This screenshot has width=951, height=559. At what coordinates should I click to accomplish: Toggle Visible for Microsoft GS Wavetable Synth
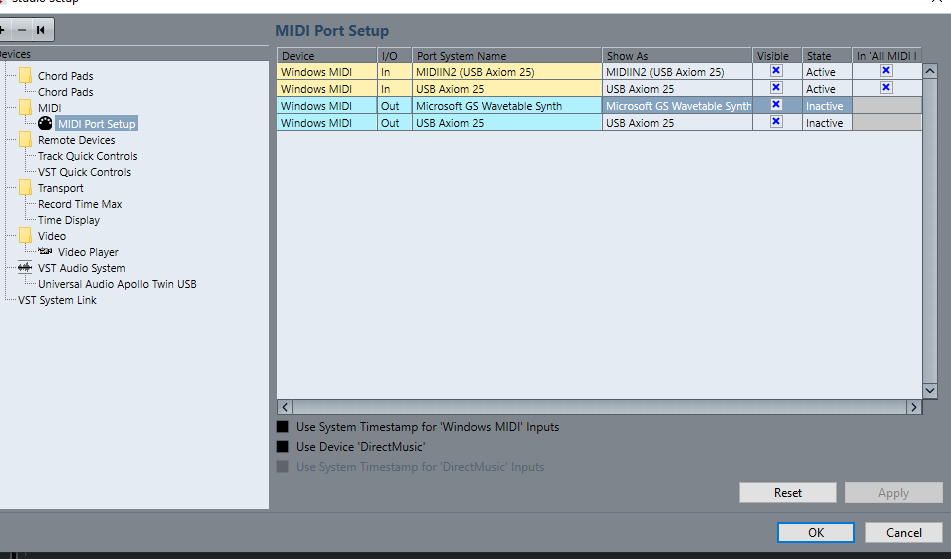[x=776, y=105]
